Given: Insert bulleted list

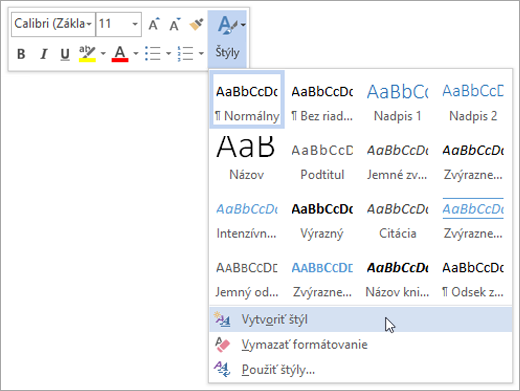Looking at the screenshot, I should (153, 54).
